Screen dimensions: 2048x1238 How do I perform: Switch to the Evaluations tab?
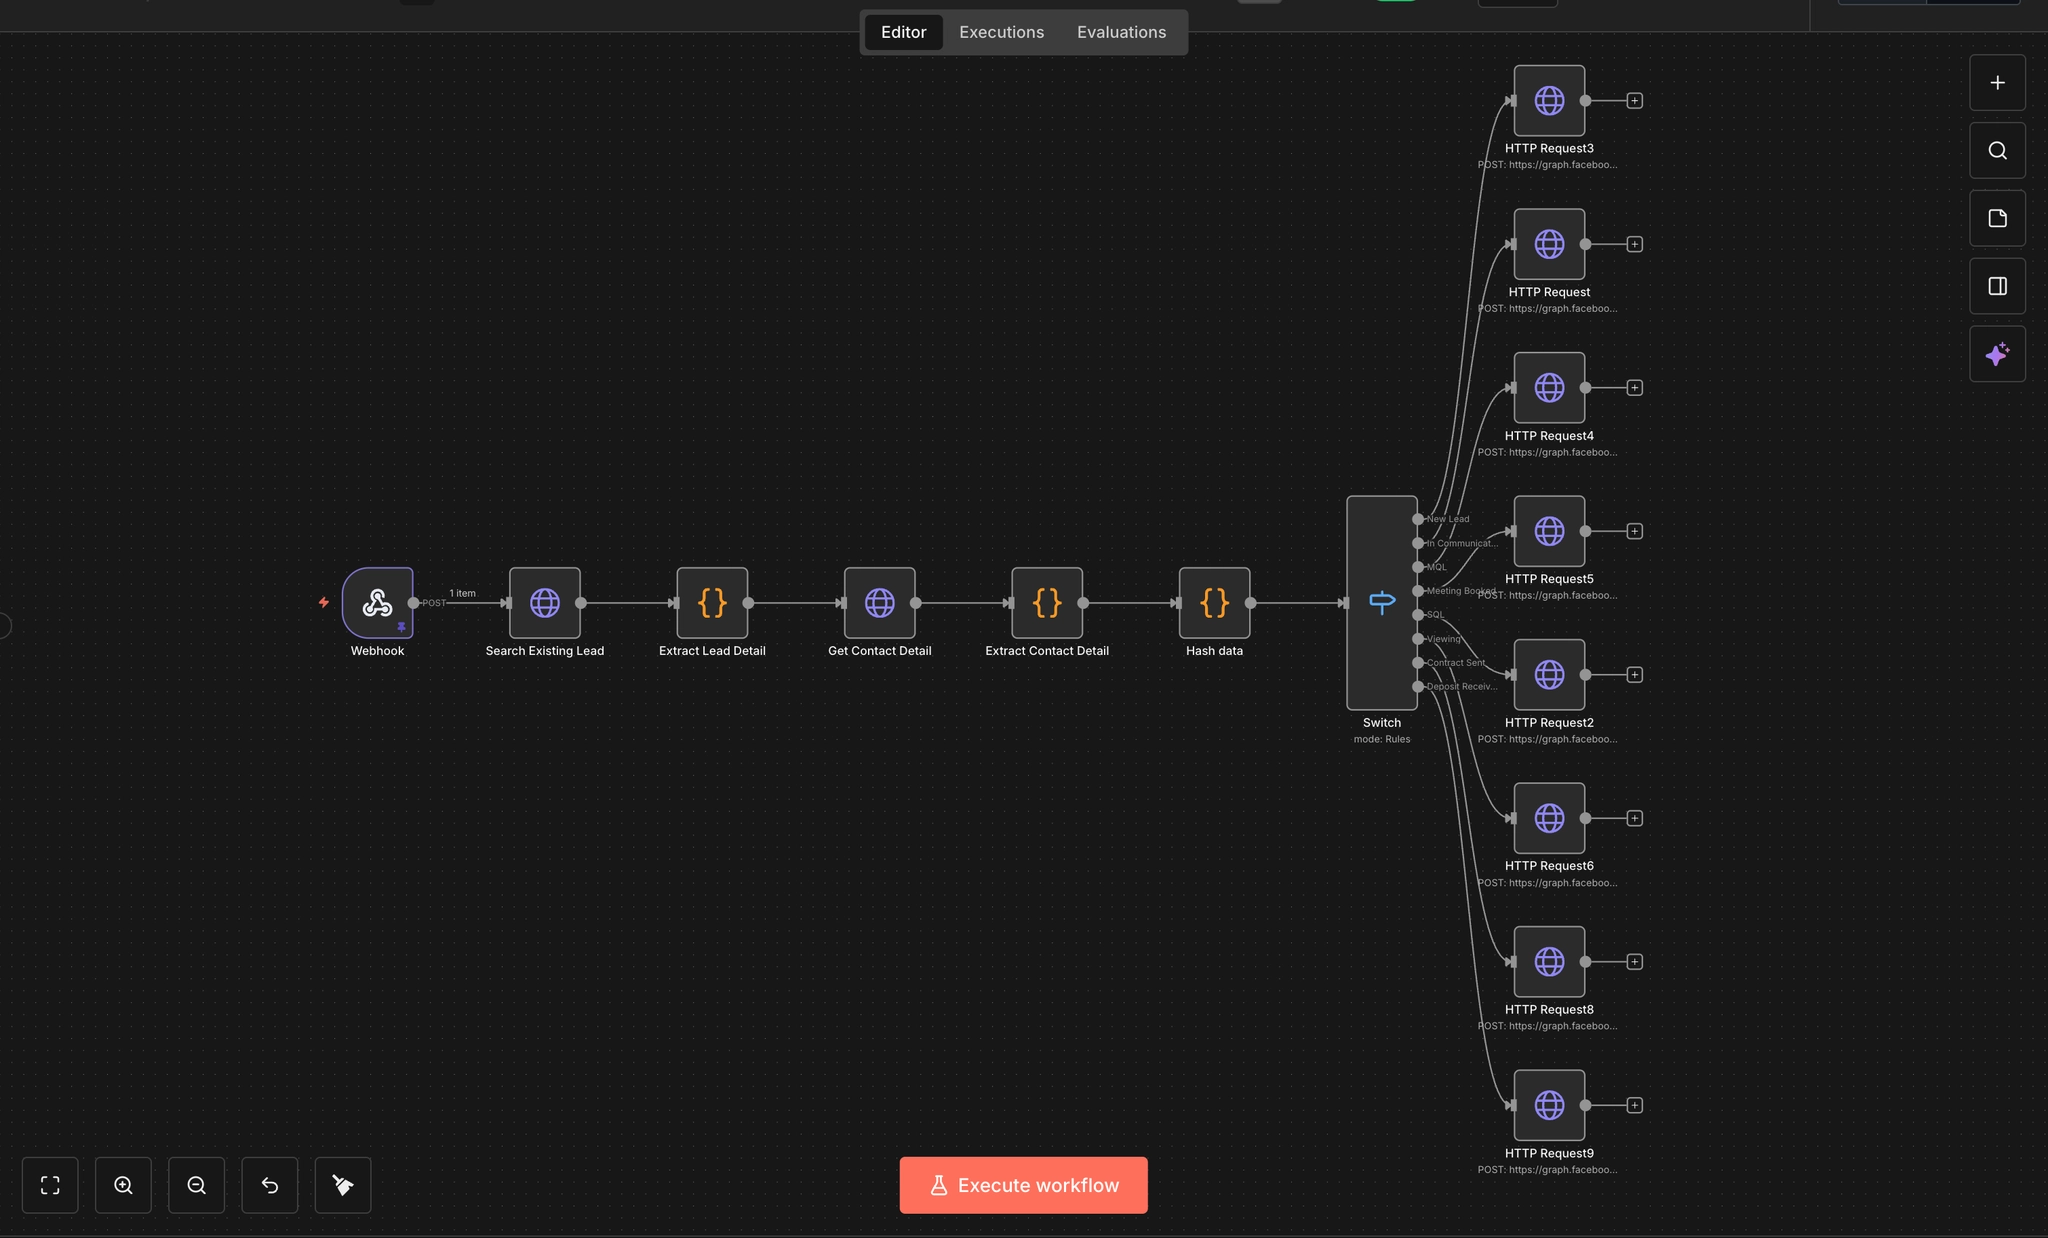click(1120, 32)
